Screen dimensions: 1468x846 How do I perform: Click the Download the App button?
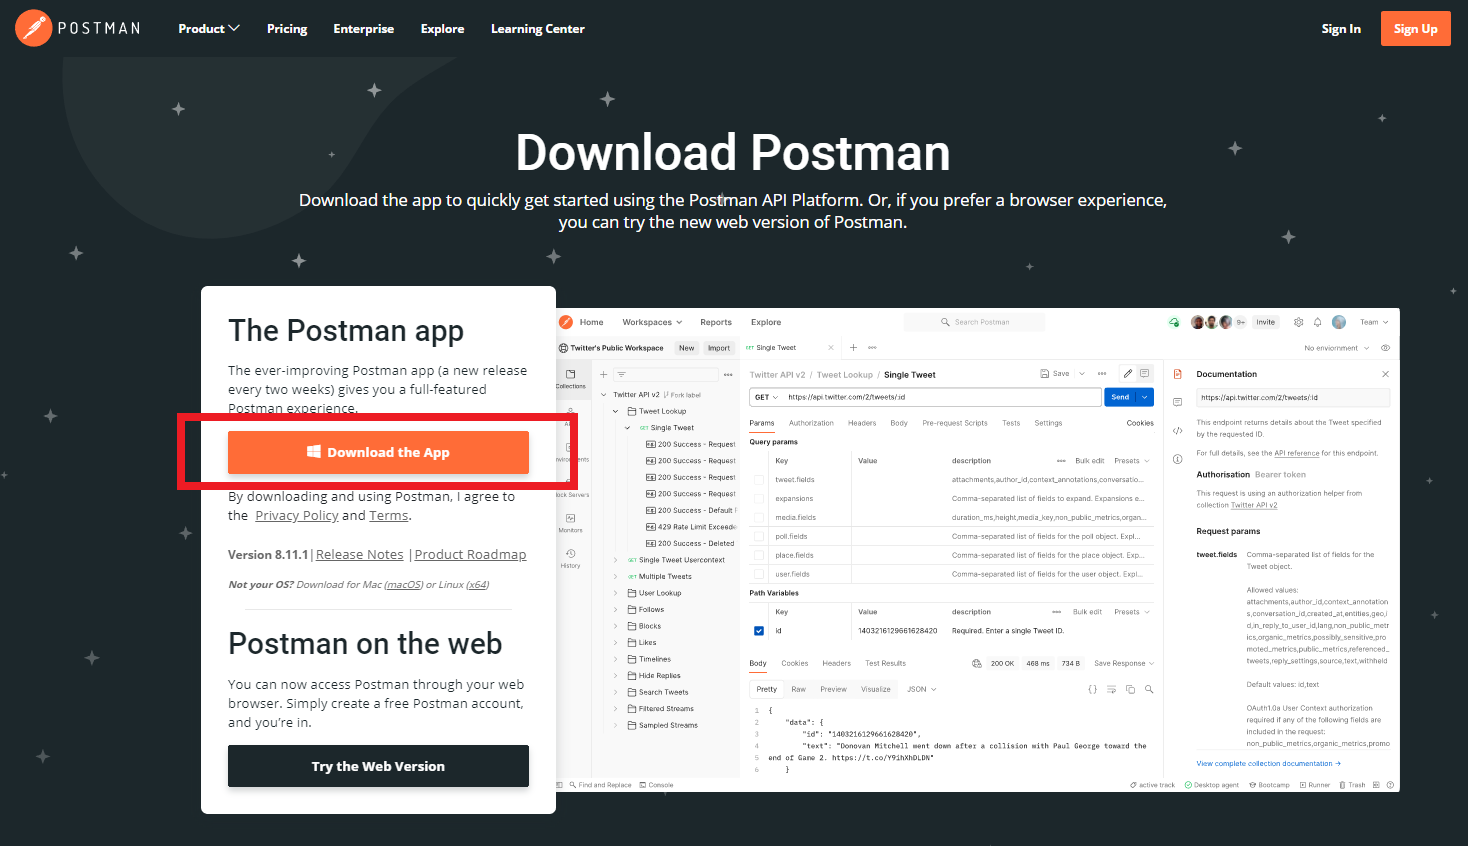[378, 452]
